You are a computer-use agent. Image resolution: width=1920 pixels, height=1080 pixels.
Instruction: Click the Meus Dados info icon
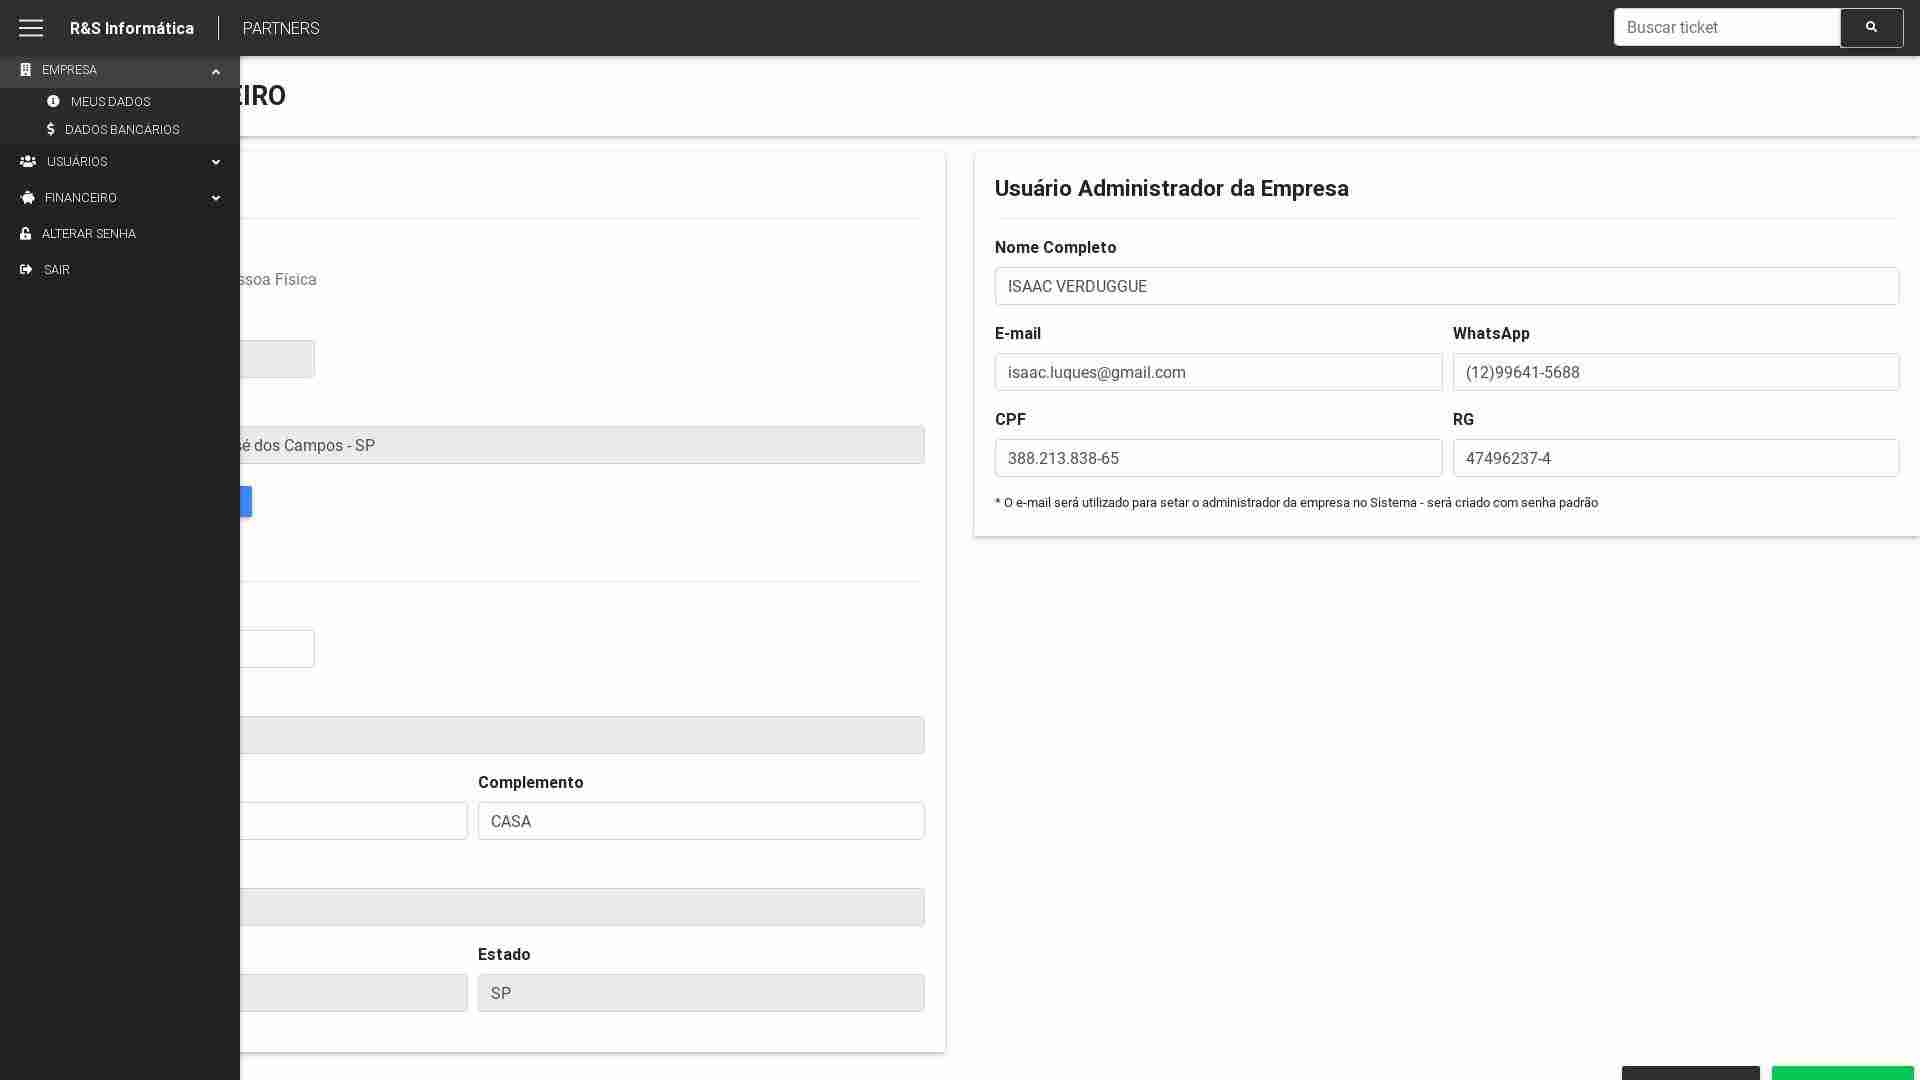(53, 102)
